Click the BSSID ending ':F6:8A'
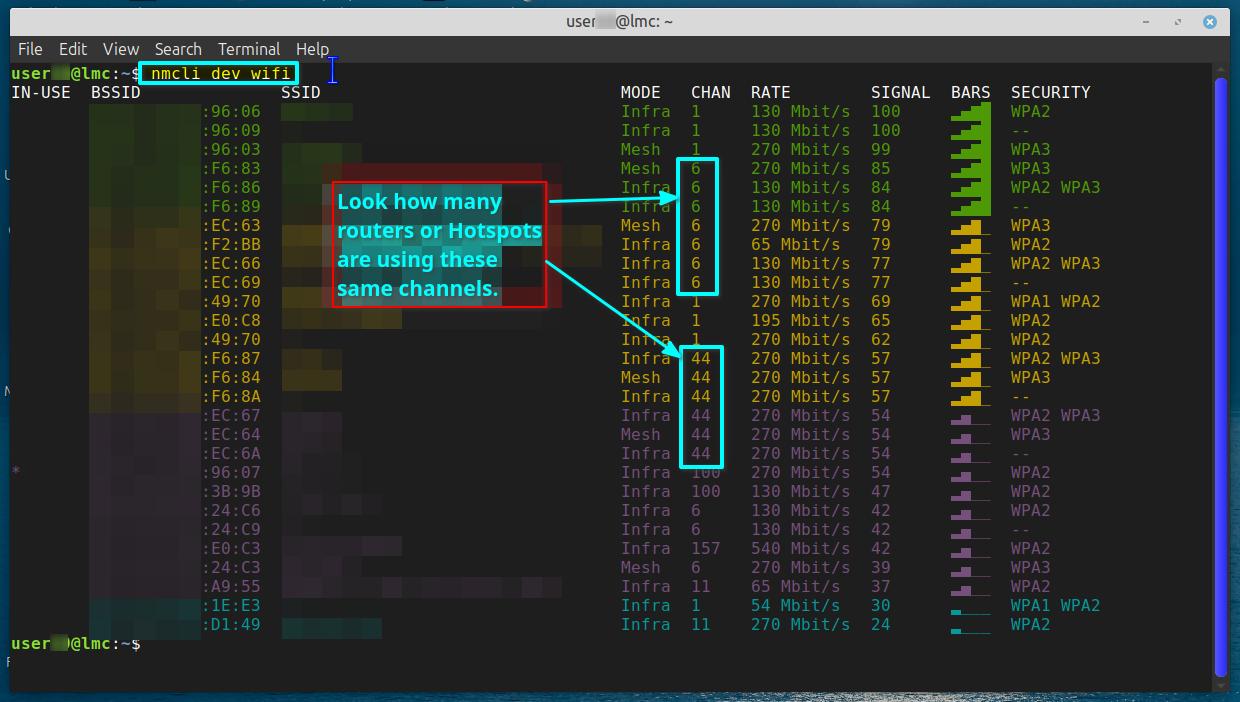This screenshot has height=702, width=1240. click(x=231, y=396)
